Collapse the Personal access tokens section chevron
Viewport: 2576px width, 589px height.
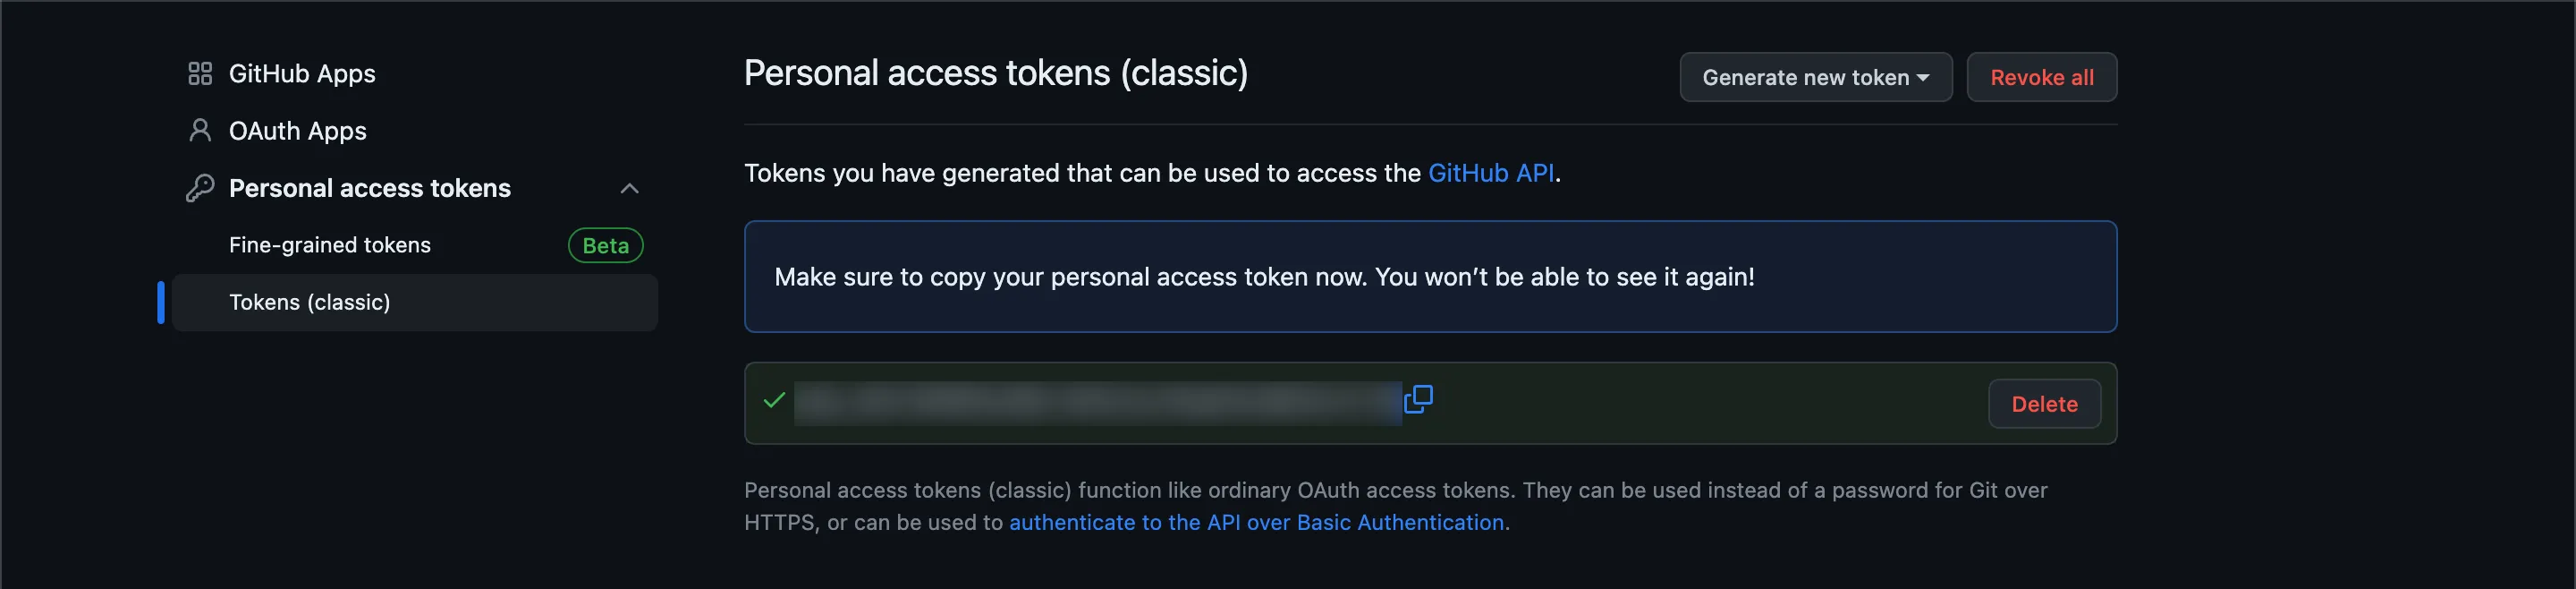[x=629, y=189]
